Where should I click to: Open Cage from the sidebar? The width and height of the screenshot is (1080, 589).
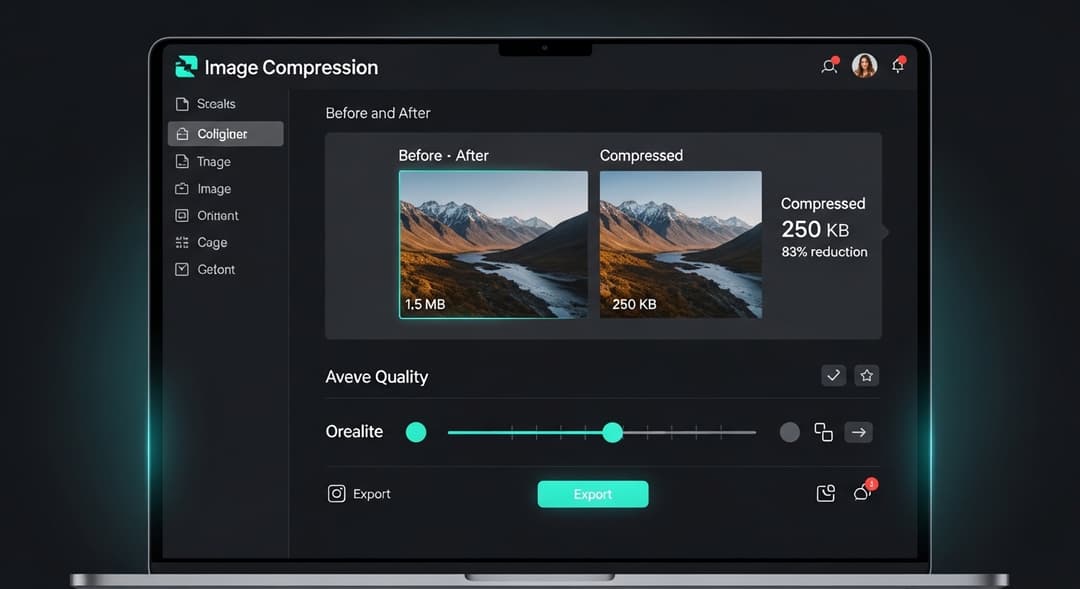pyautogui.click(x=225, y=242)
